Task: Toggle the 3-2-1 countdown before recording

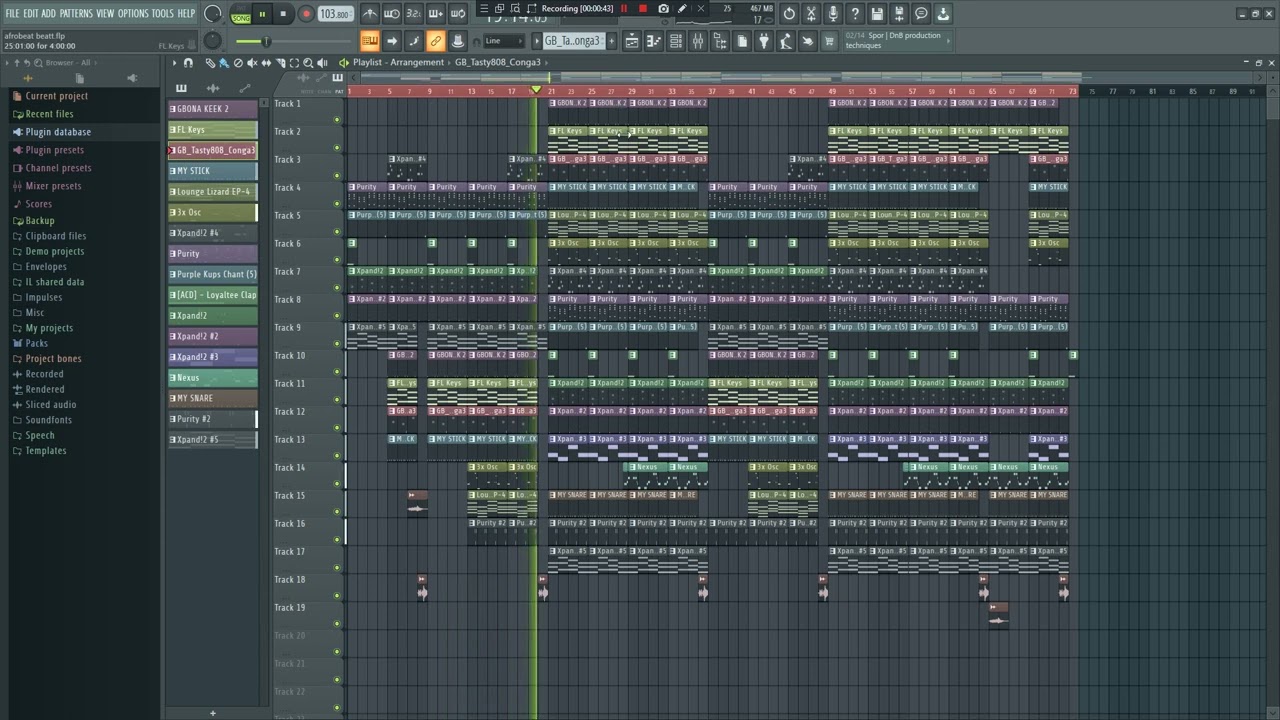Action: pos(414,14)
